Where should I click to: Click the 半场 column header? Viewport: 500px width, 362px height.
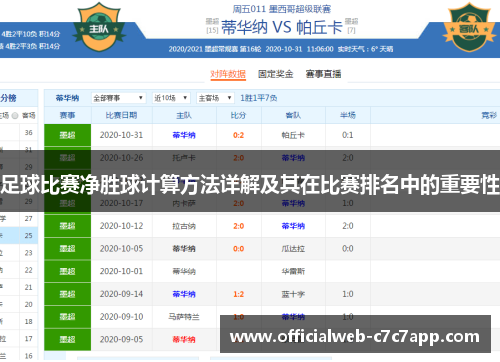point(348,115)
